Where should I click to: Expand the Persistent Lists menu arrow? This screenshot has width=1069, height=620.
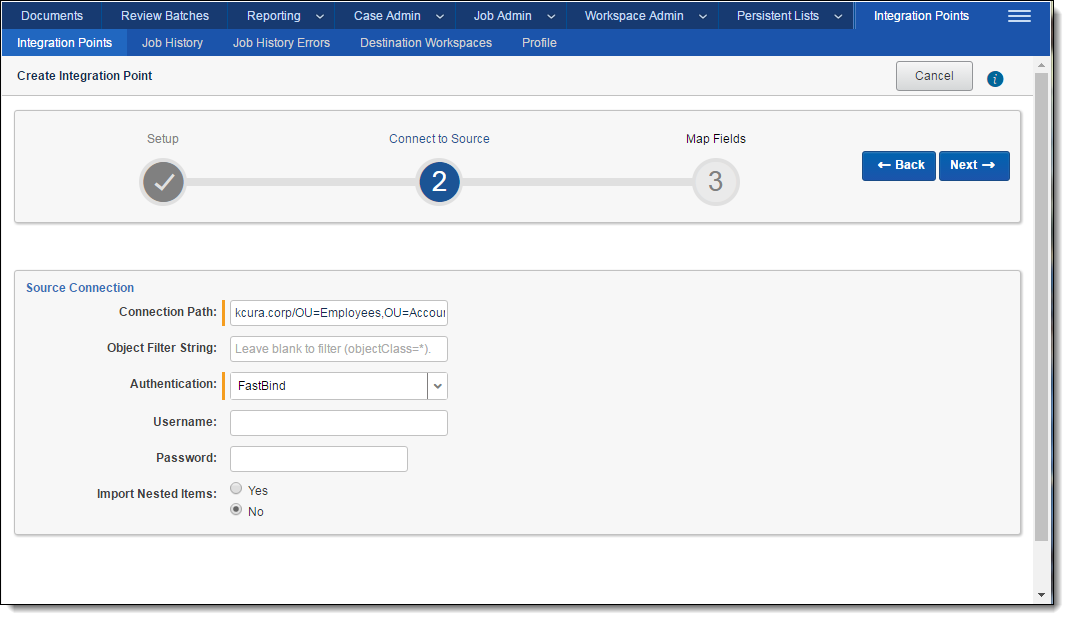tap(838, 17)
